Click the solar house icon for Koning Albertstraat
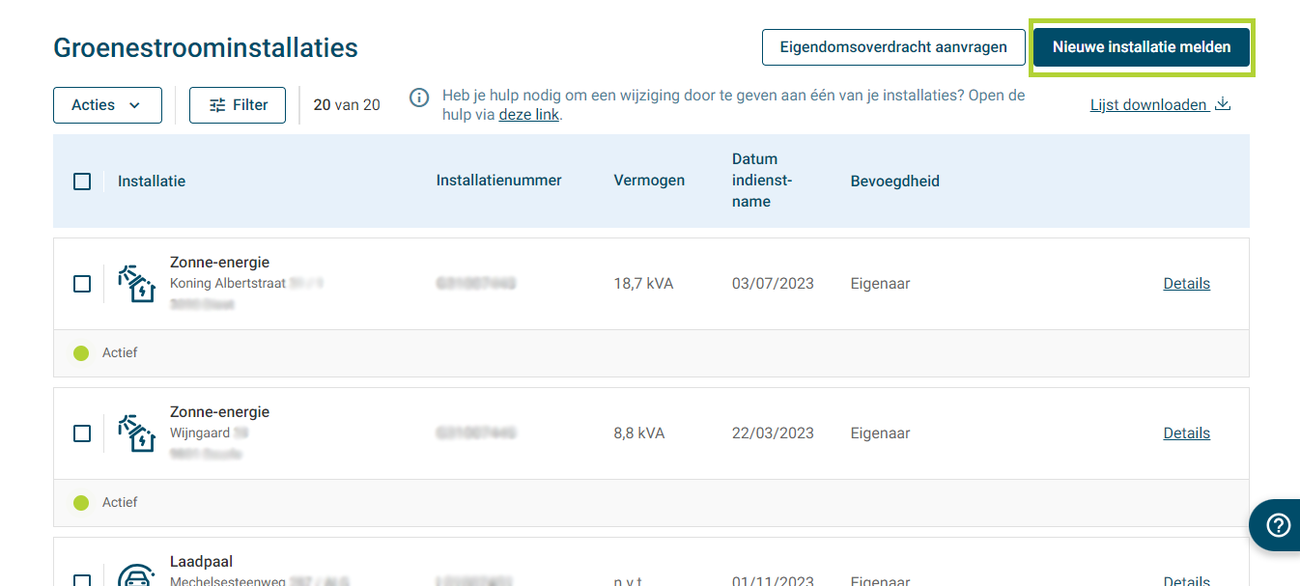 (x=137, y=284)
